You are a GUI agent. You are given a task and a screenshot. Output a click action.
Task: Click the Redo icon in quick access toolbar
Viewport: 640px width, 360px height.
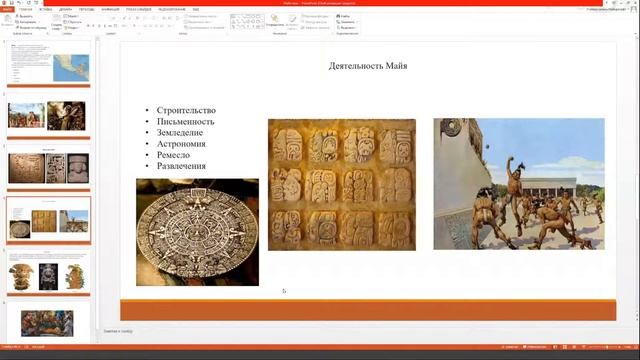tap(29, 2)
